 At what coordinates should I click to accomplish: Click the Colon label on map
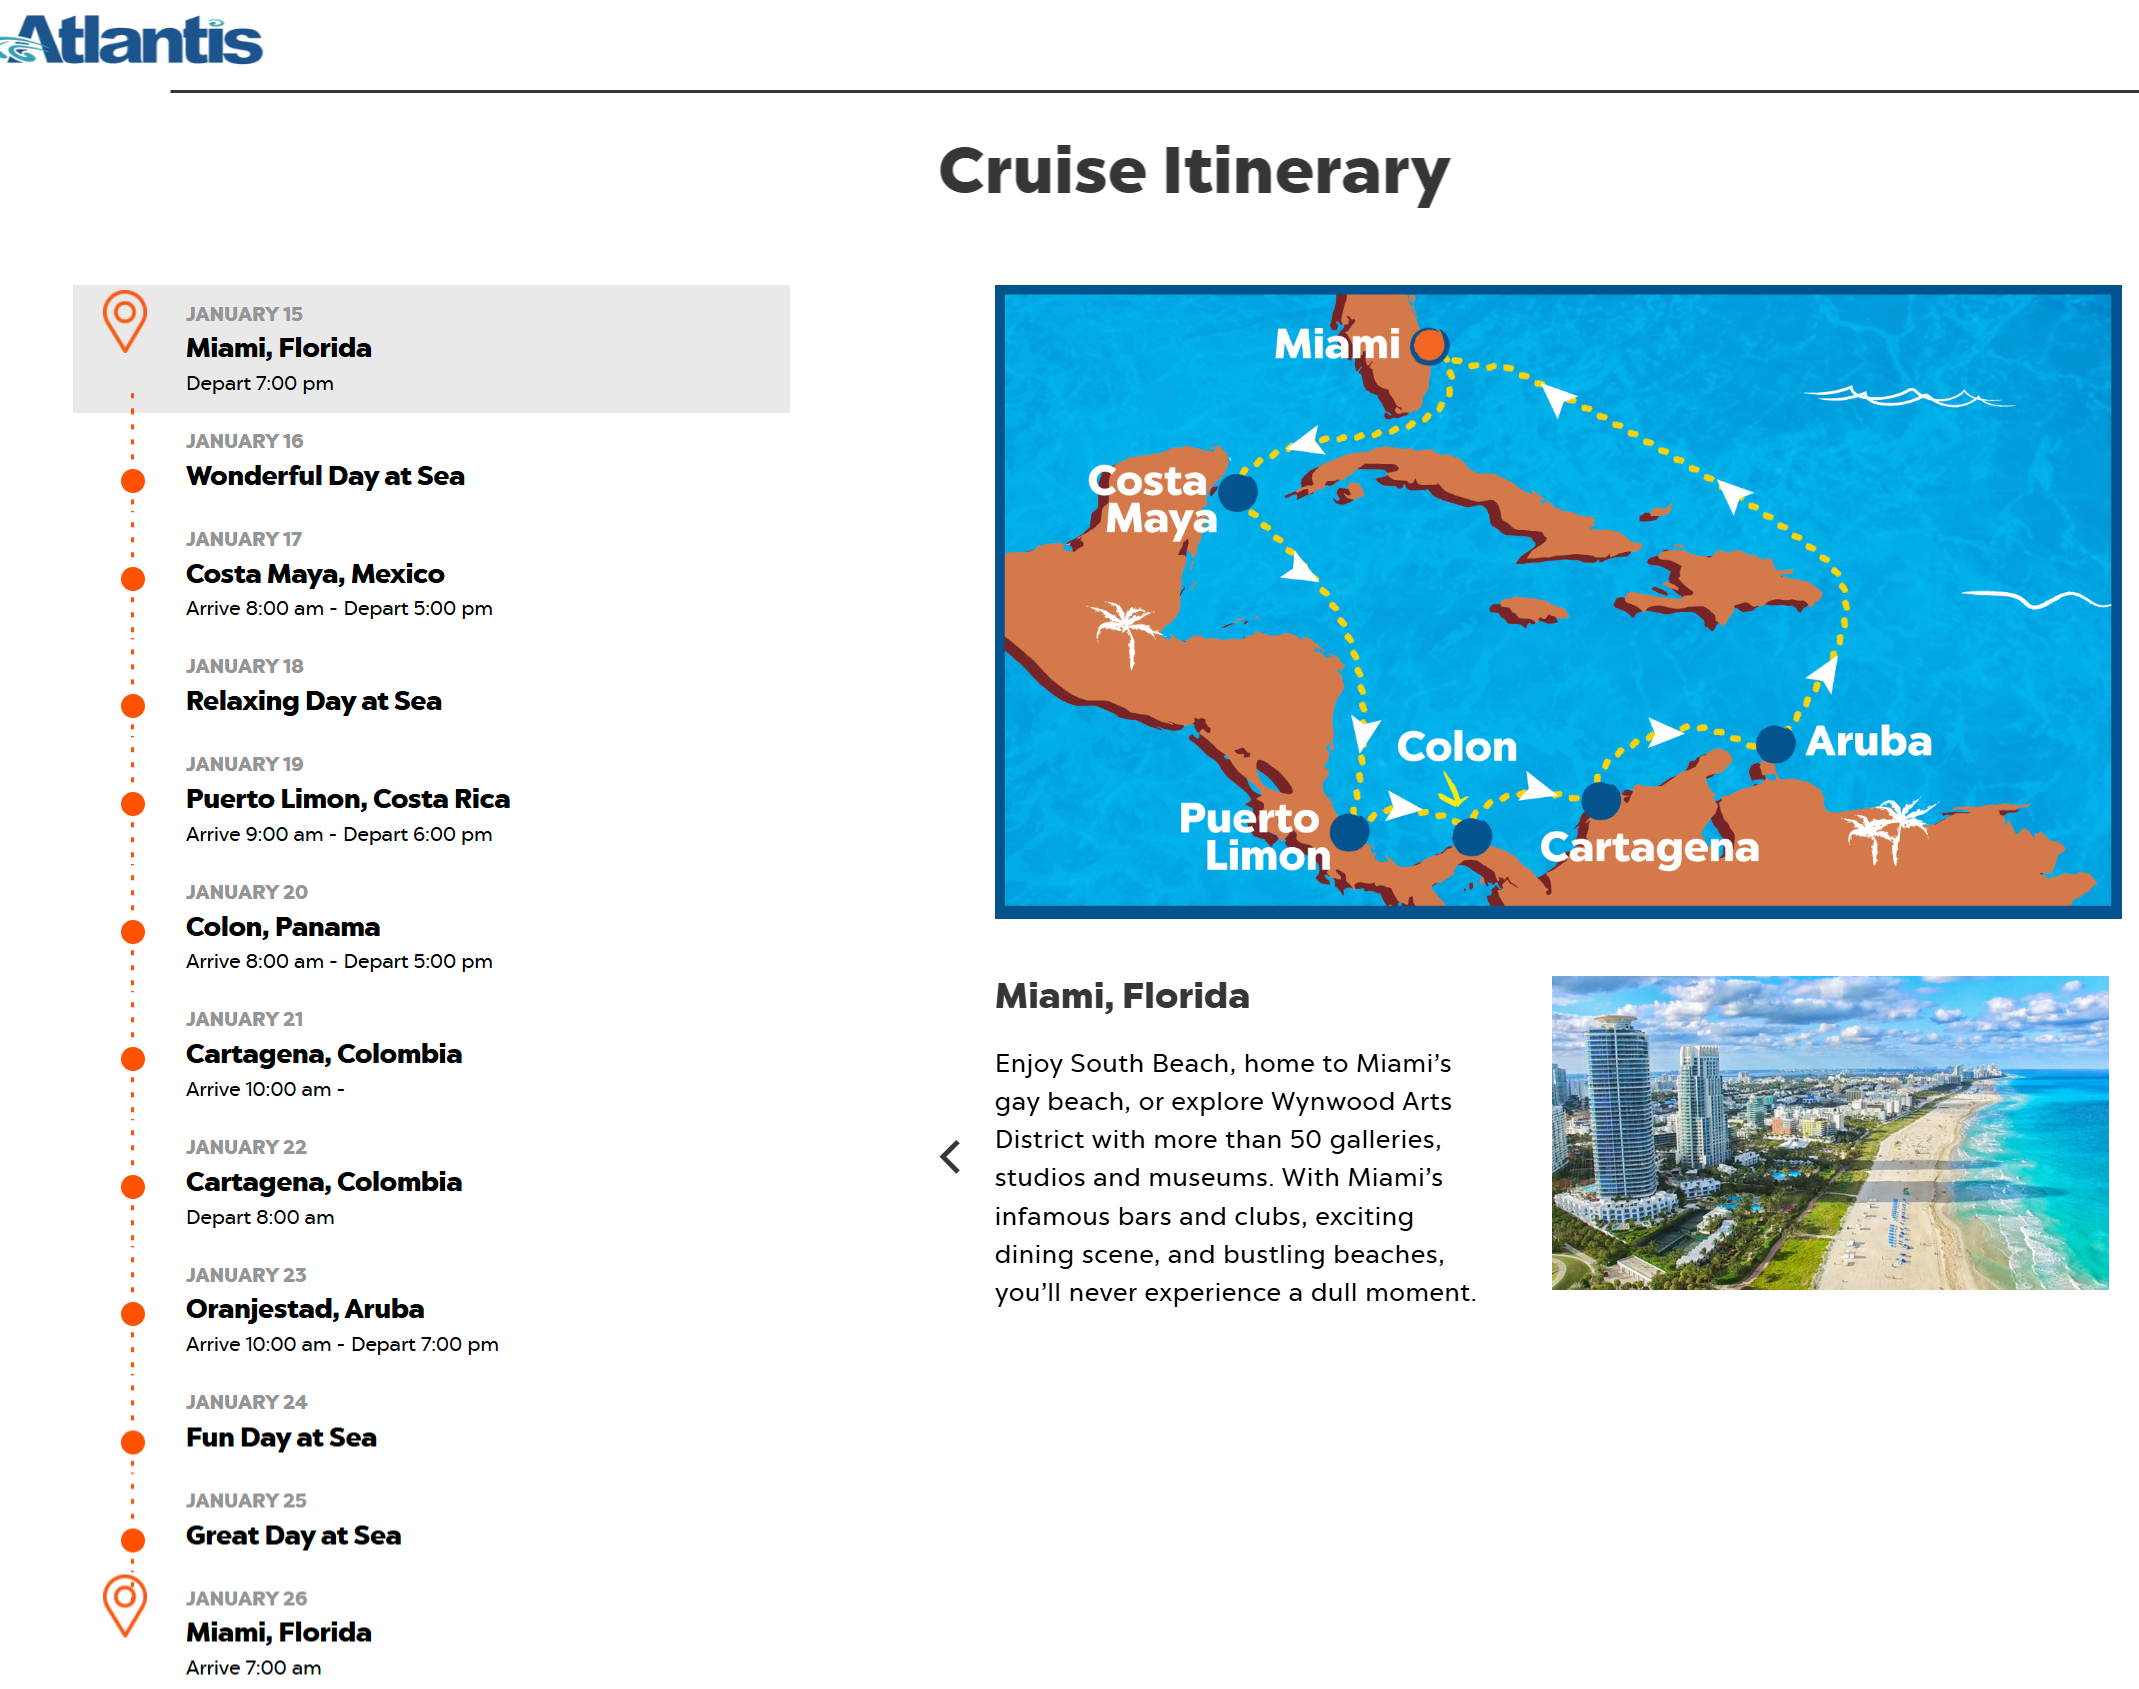(1457, 746)
